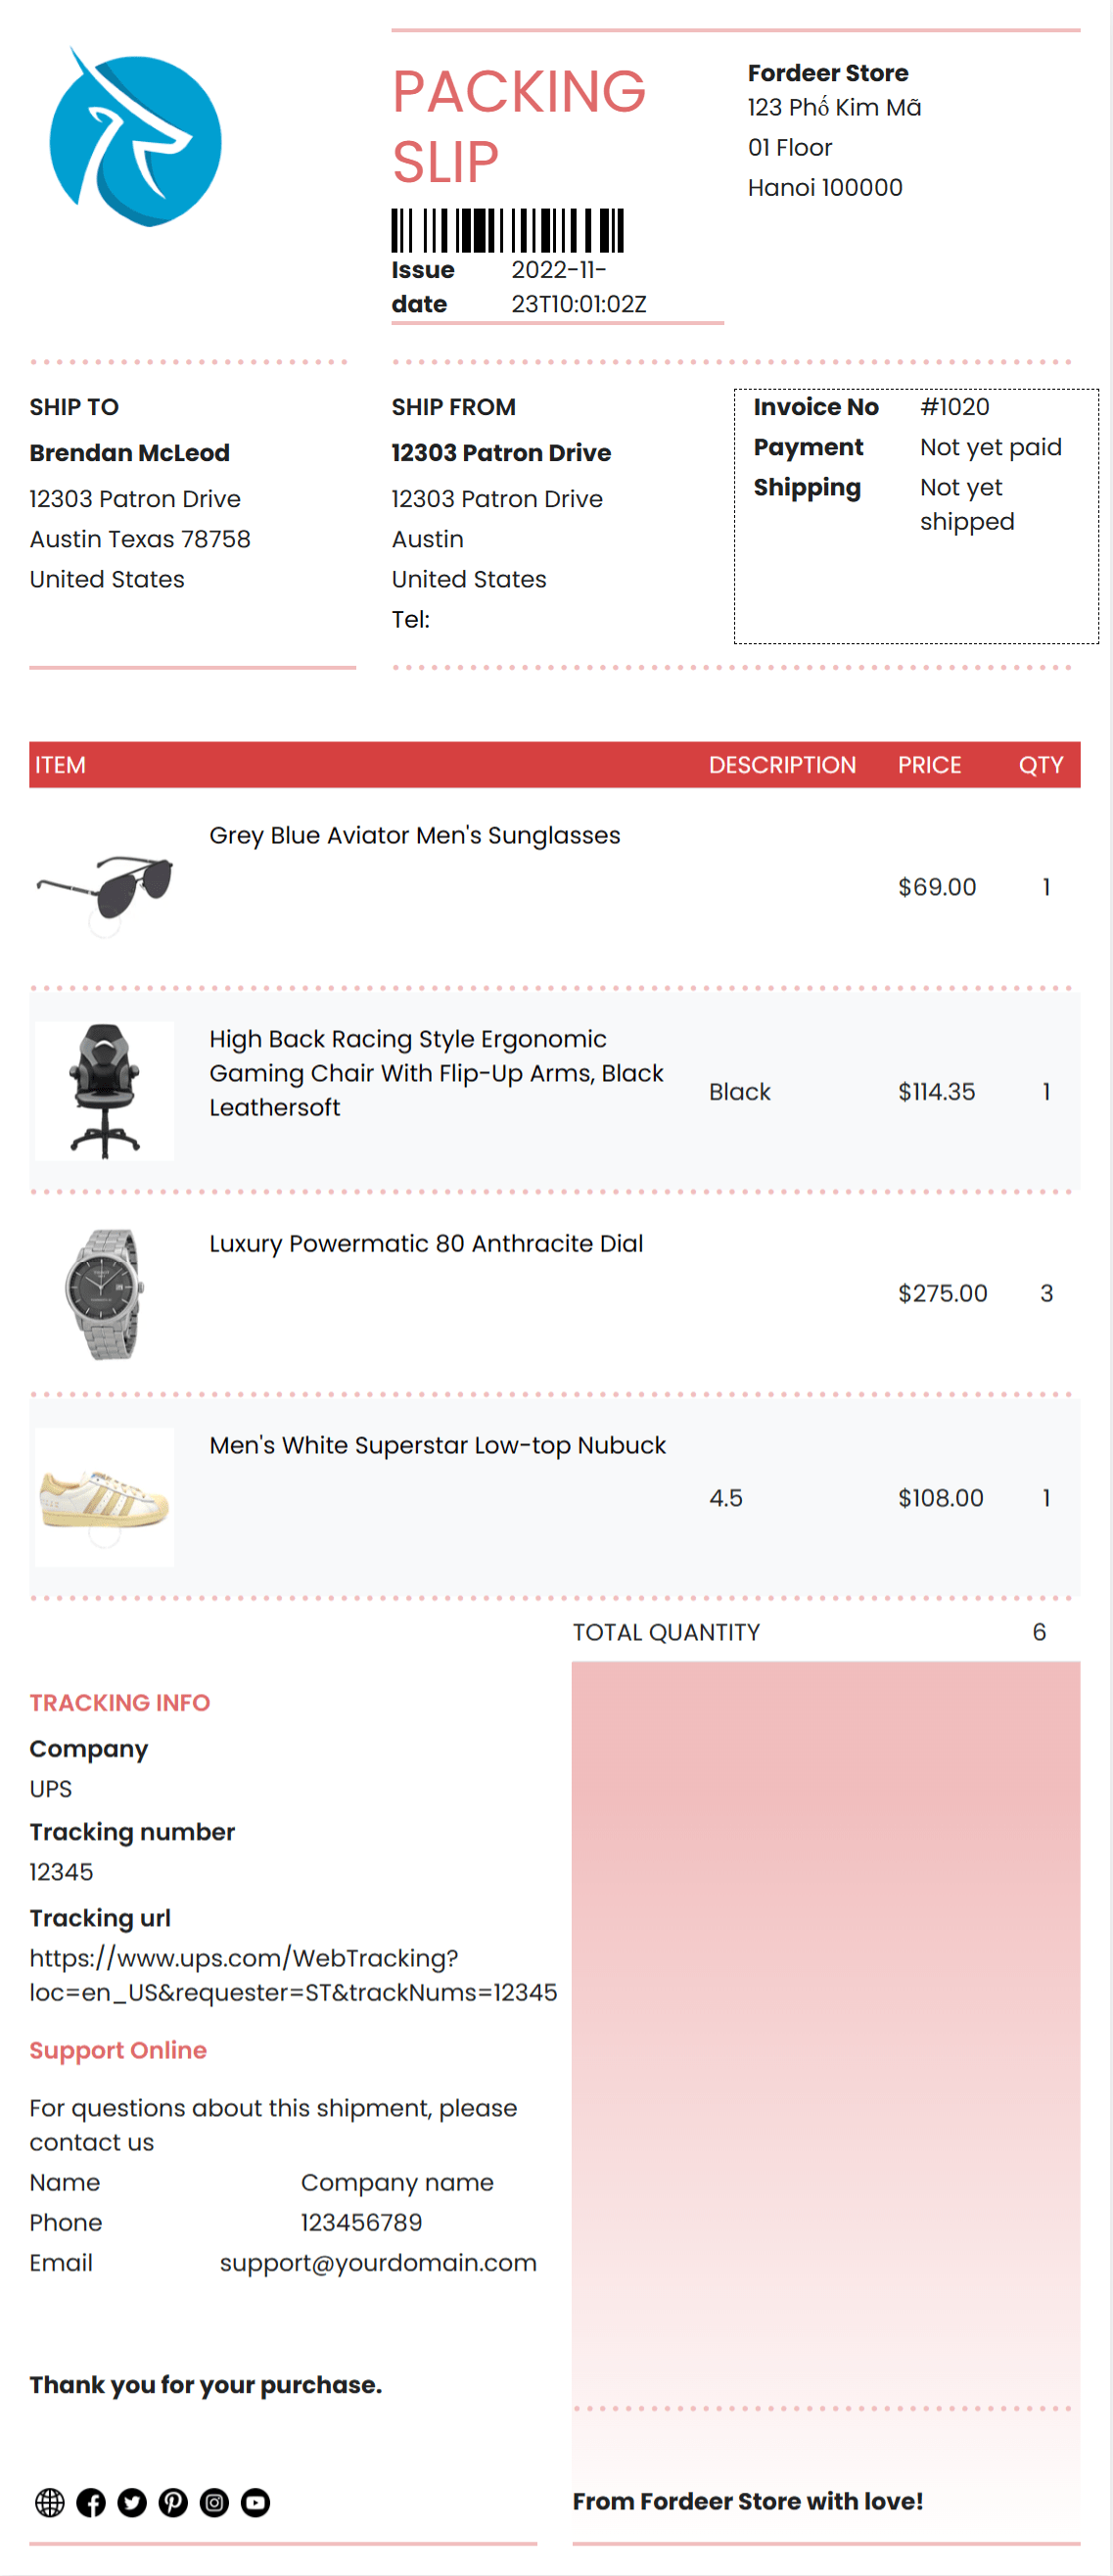
Task: Open the Twitter social icon
Action: pyautogui.click(x=132, y=2501)
